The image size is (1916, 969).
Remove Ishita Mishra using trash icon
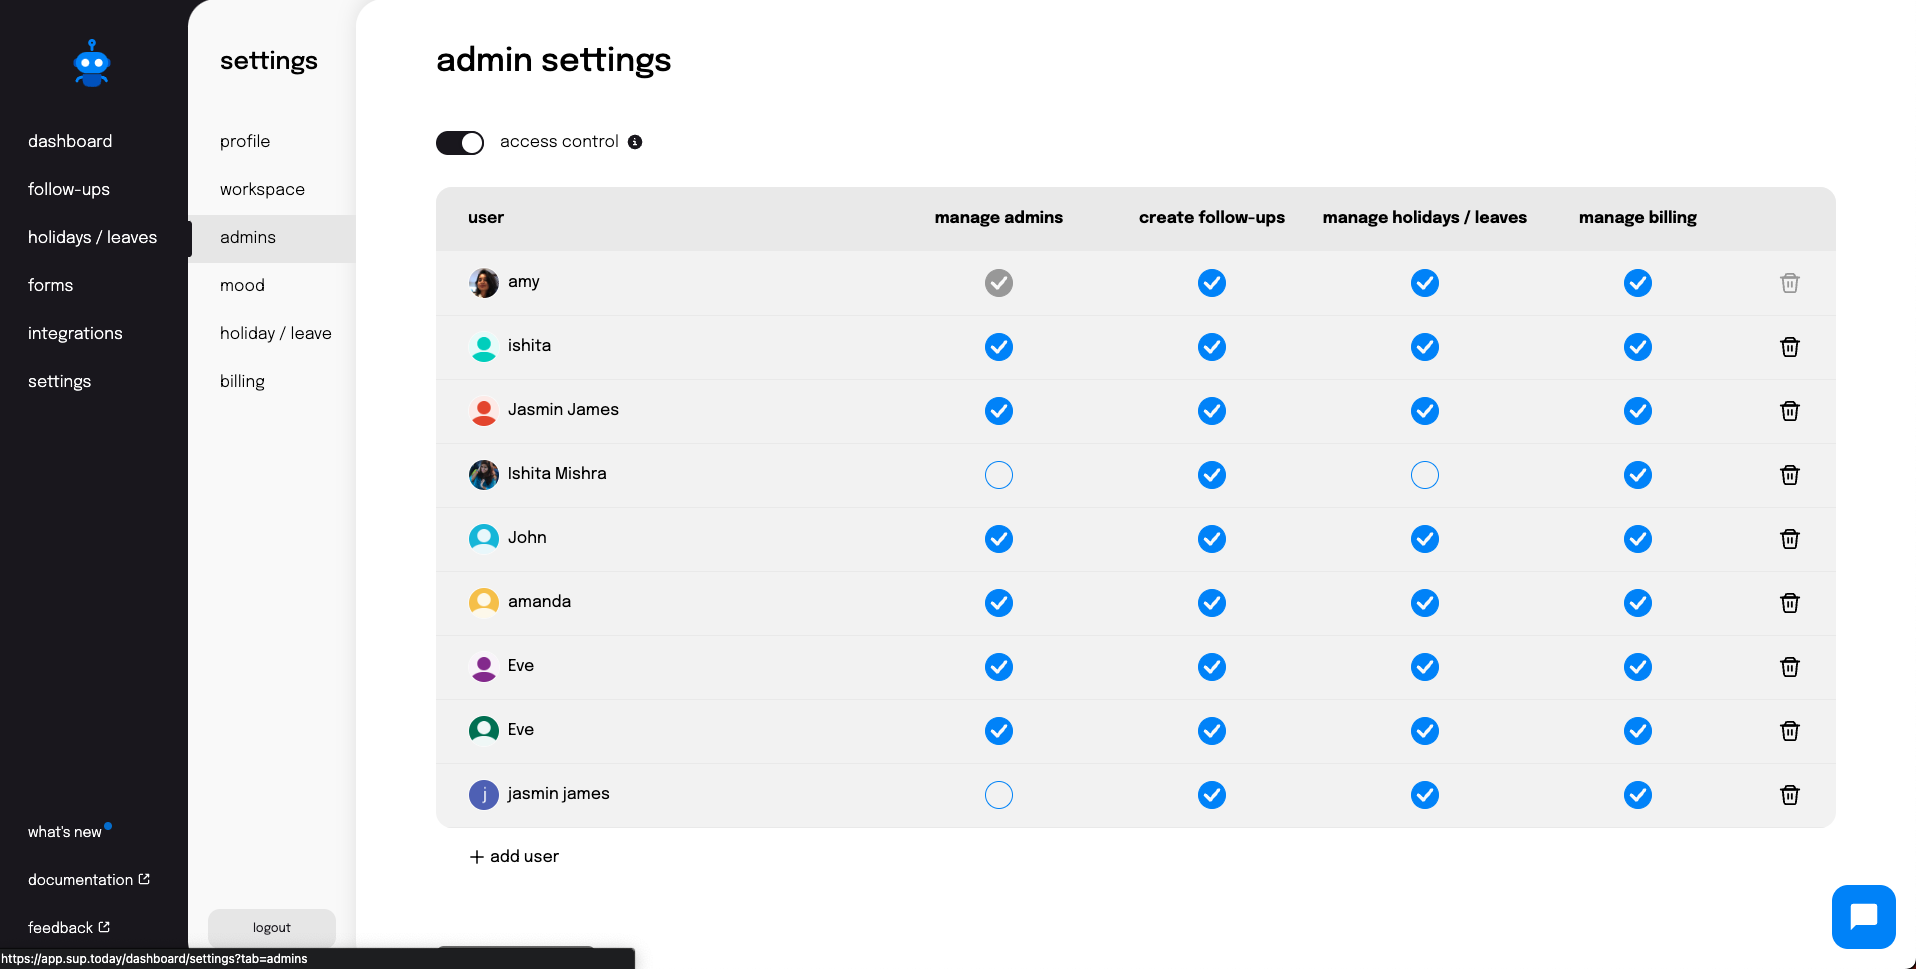1790,475
